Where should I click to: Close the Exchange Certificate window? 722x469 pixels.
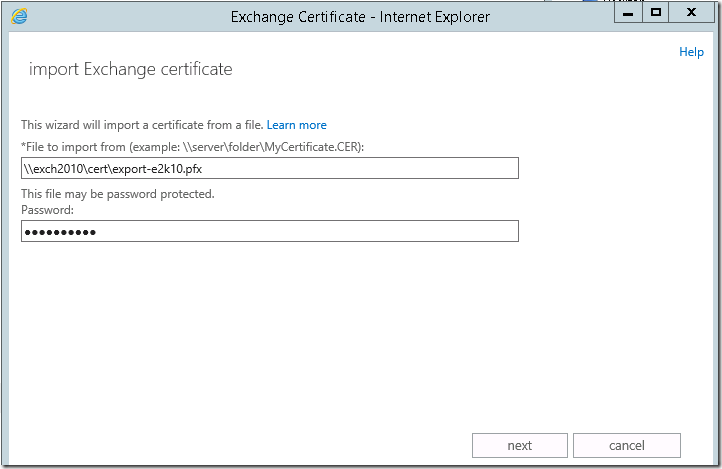tap(691, 13)
